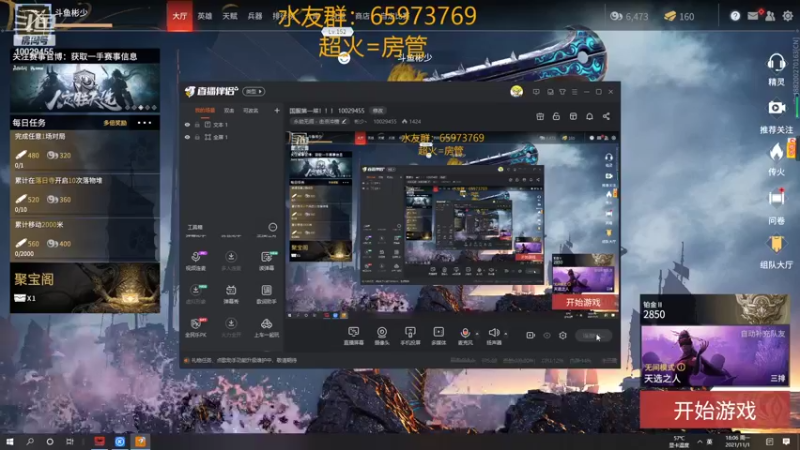This screenshot has height=450, width=800.
Task: Click the 扬声器 speaker icon
Action: (x=494, y=333)
